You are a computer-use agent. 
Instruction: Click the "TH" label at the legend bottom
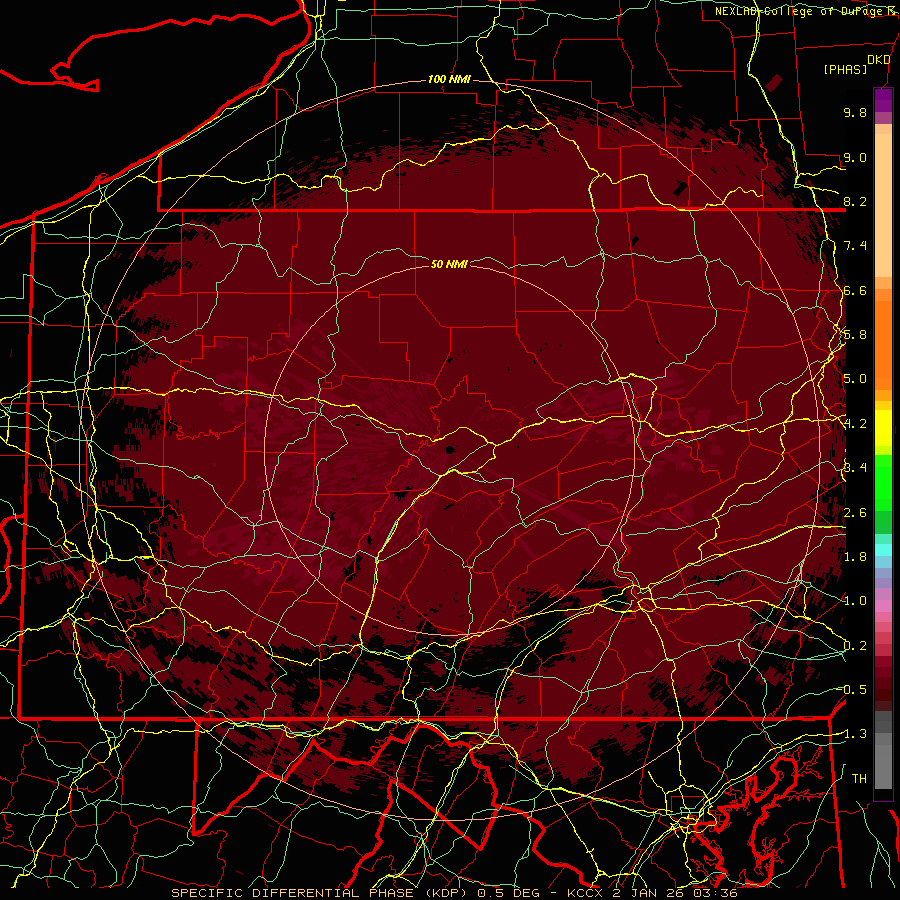859,778
